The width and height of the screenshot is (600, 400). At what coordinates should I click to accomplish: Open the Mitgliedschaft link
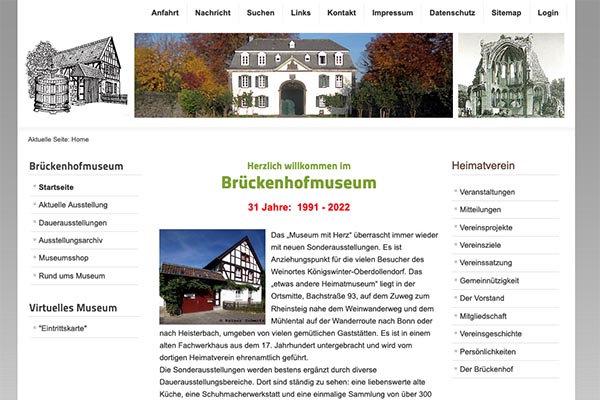coord(483,316)
